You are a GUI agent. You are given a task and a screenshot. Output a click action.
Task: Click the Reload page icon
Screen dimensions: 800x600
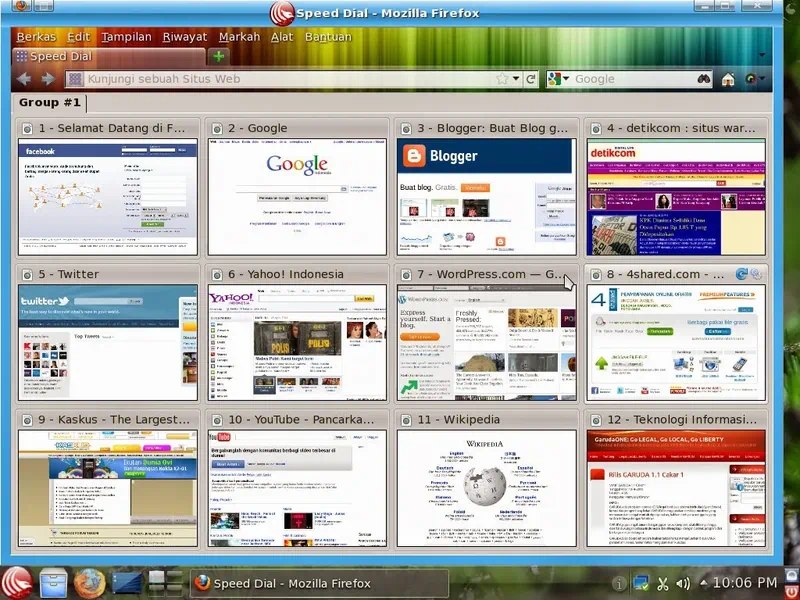[531, 79]
